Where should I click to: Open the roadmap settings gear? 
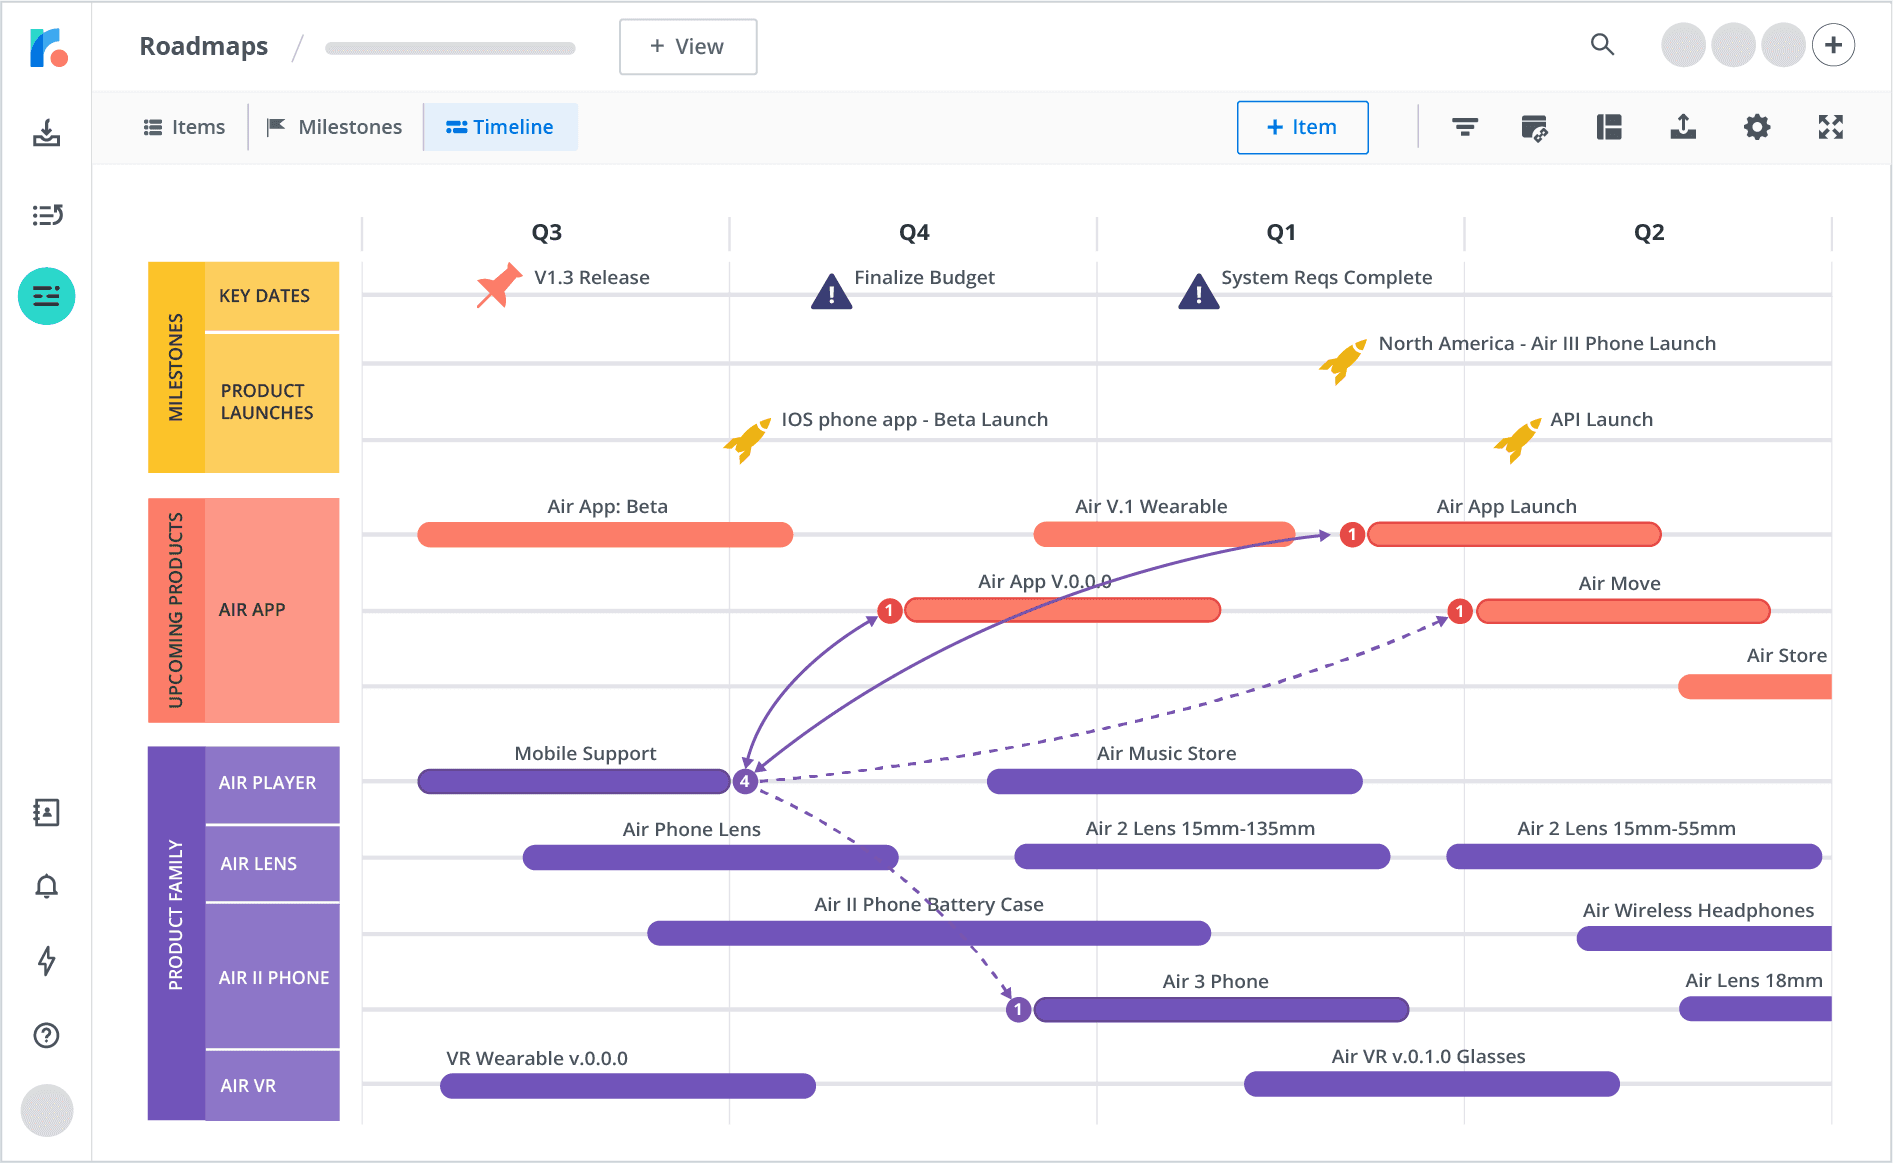click(x=1757, y=127)
